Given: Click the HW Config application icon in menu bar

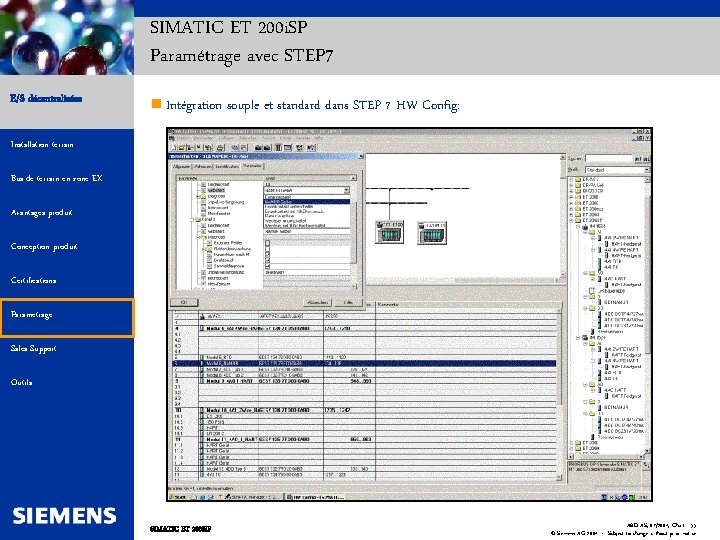Looking at the screenshot, I should point(172,138).
